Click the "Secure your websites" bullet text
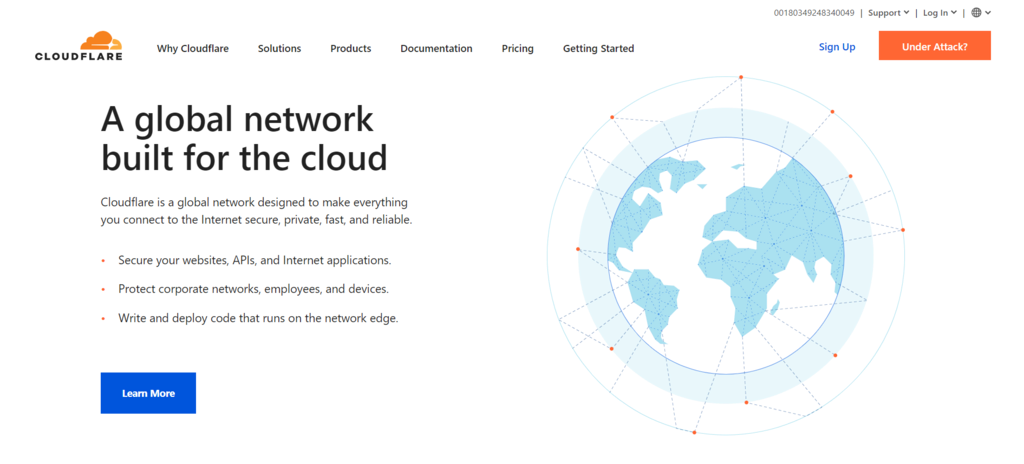The height and width of the screenshot is (464, 1024). [x=255, y=260]
